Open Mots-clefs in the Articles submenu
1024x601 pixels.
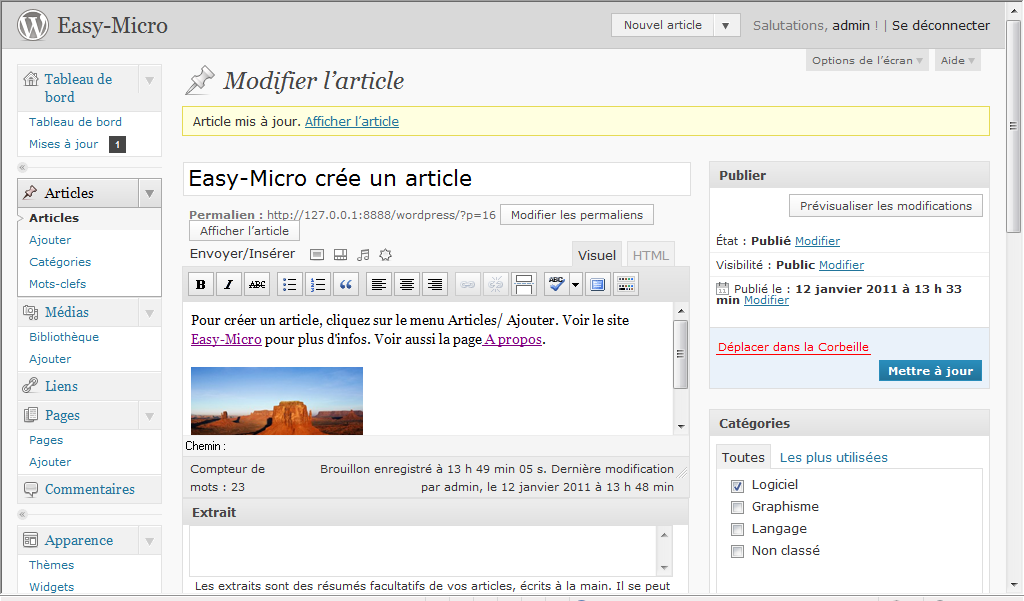pyautogui.click(x=57, y=284)
